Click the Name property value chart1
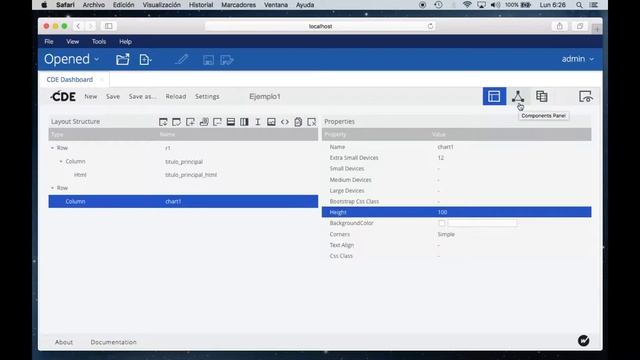Viewport: 640px width, 360px height. [445, 147]
